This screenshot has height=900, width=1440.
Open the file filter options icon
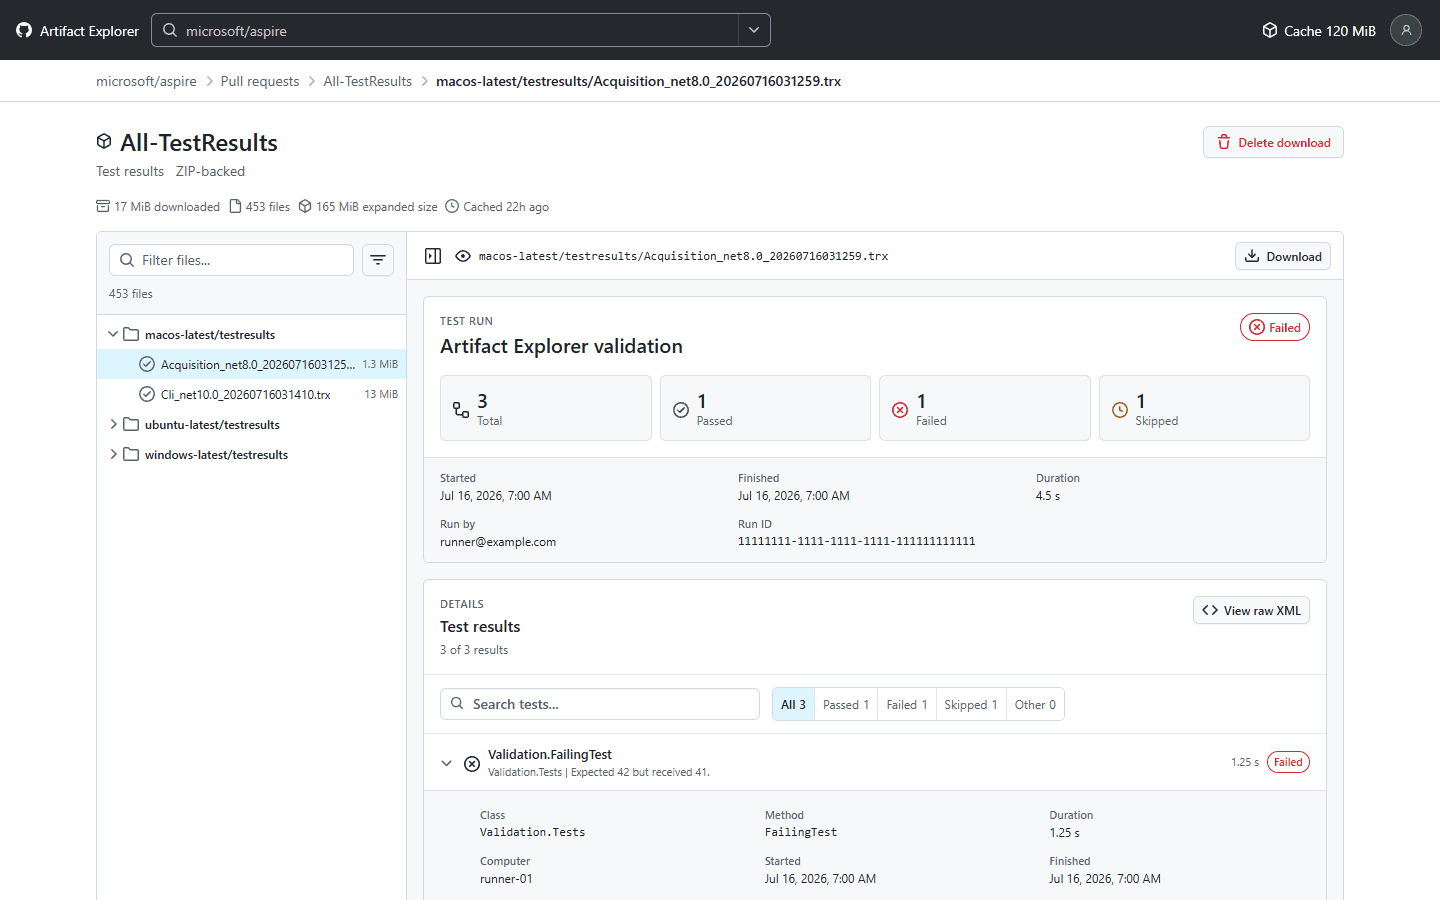(378, 260)
